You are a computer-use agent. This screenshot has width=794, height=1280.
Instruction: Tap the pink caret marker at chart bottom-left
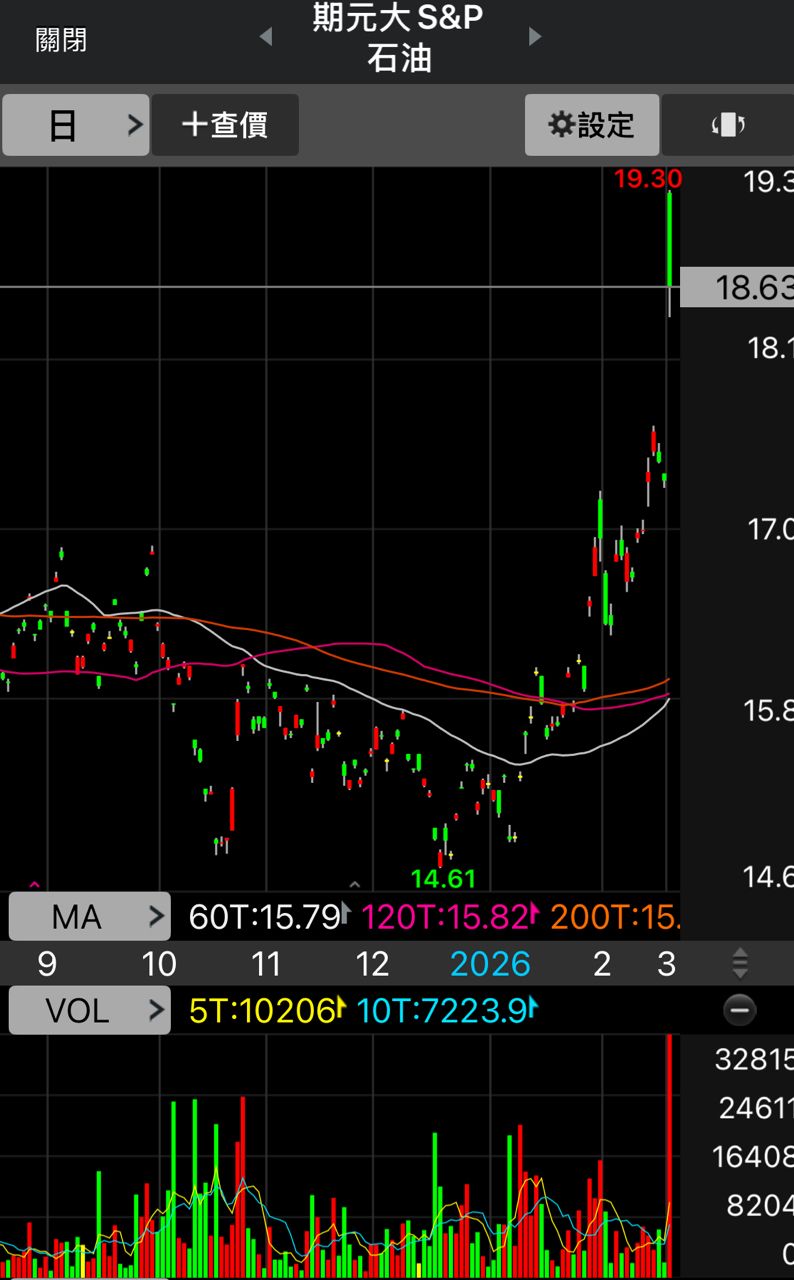coord(35,885)
